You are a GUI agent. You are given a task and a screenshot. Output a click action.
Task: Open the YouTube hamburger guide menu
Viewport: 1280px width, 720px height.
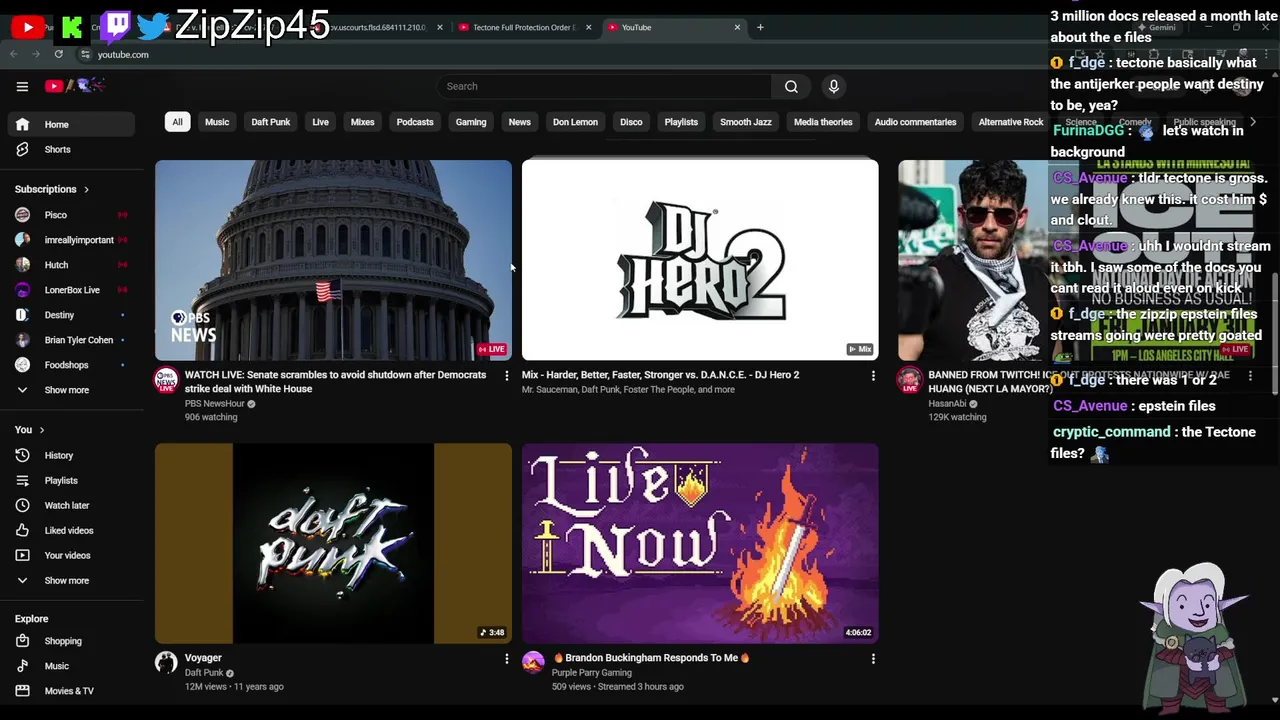coord(22,86)
